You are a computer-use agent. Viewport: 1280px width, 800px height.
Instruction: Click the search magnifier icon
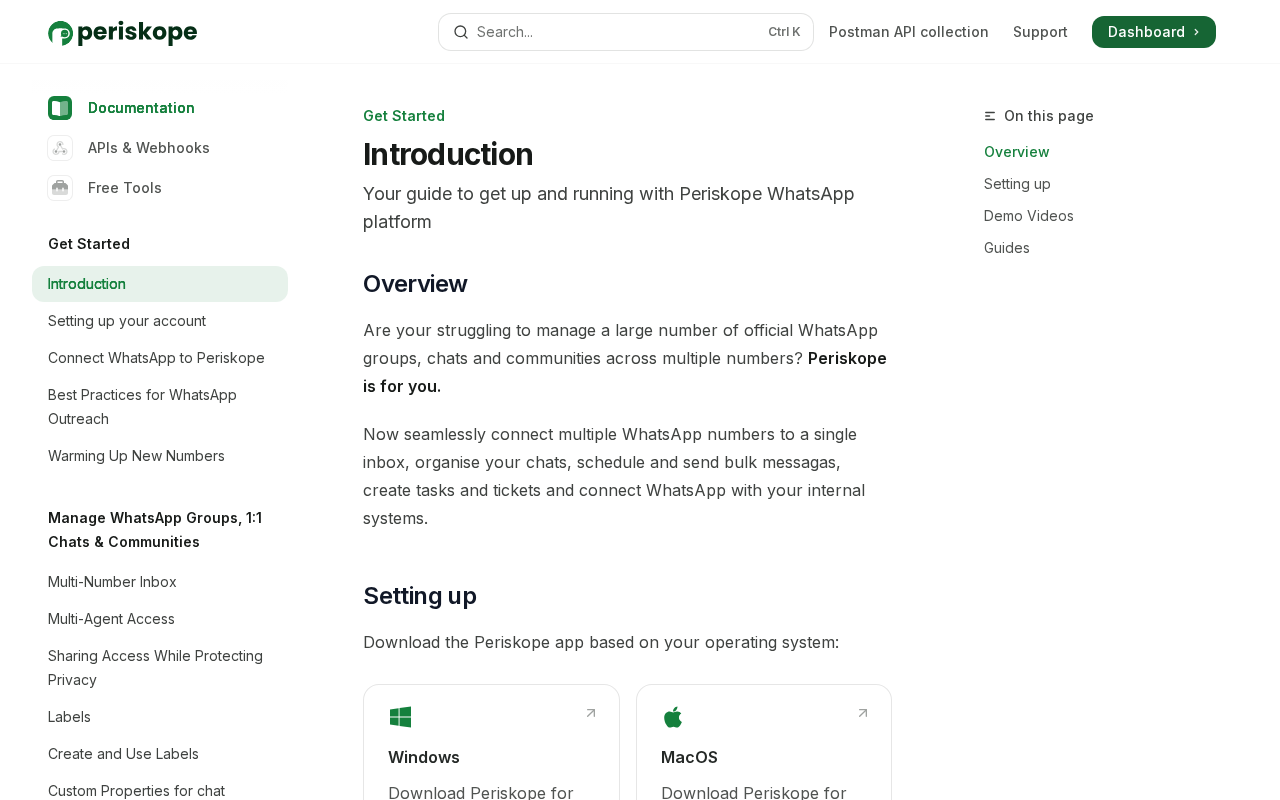[460, 32]
